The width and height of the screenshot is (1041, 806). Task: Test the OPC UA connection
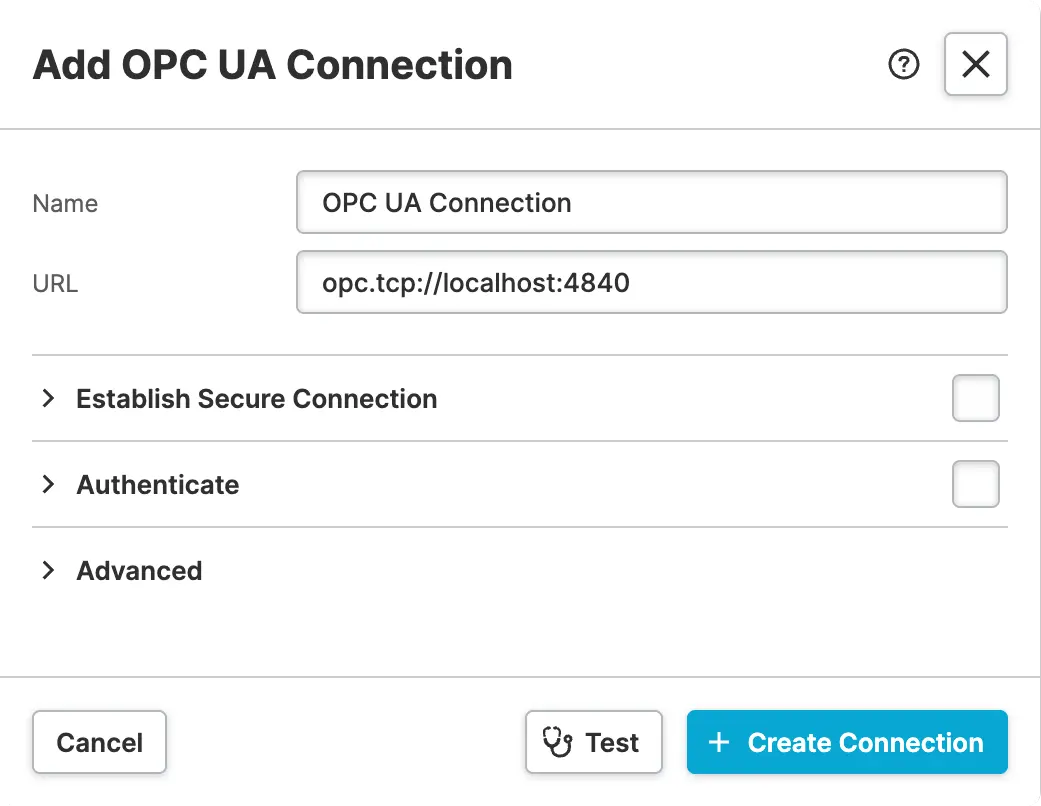594,742
